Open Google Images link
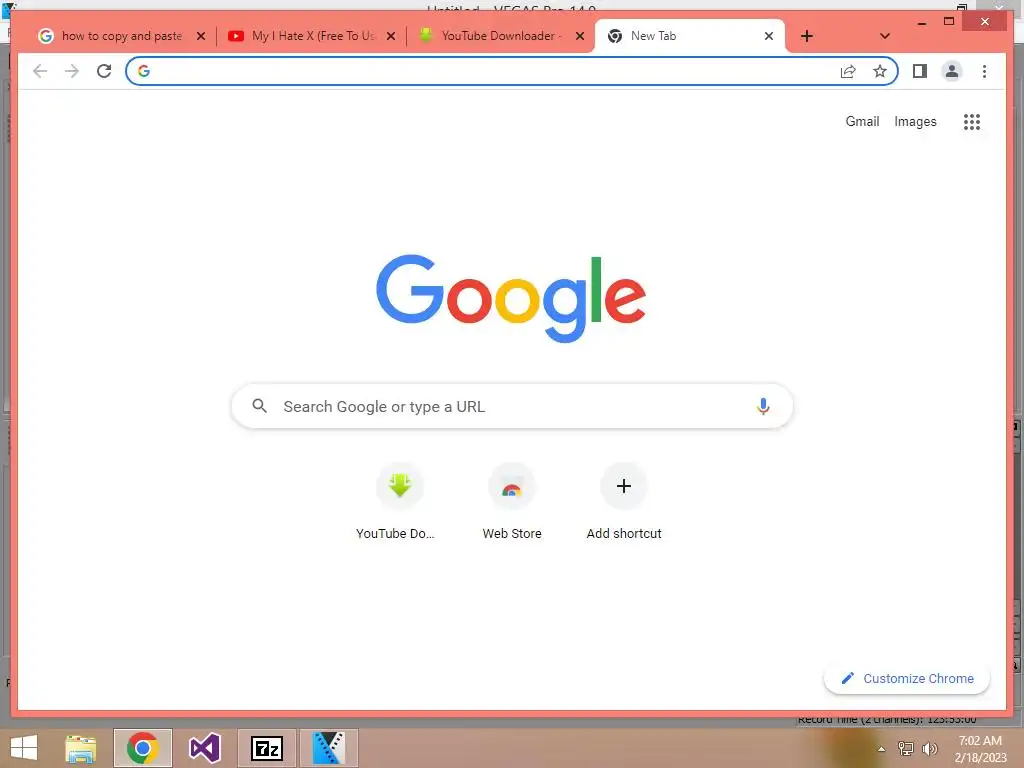The image size is (1024, 768). point(915,121)
